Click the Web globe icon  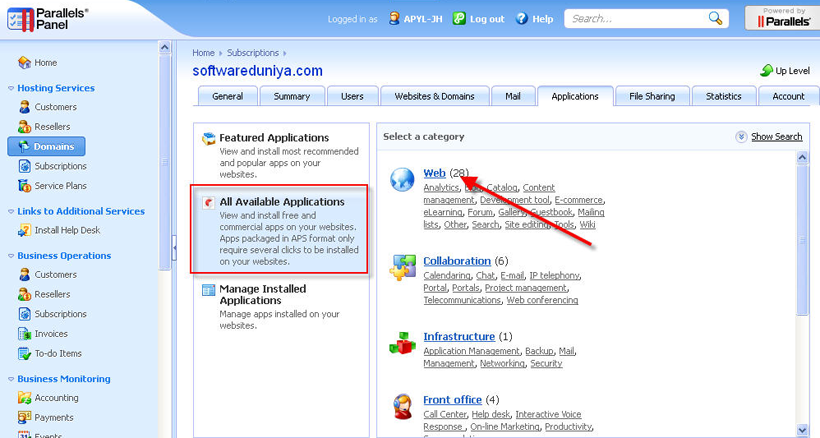point(402,179)
